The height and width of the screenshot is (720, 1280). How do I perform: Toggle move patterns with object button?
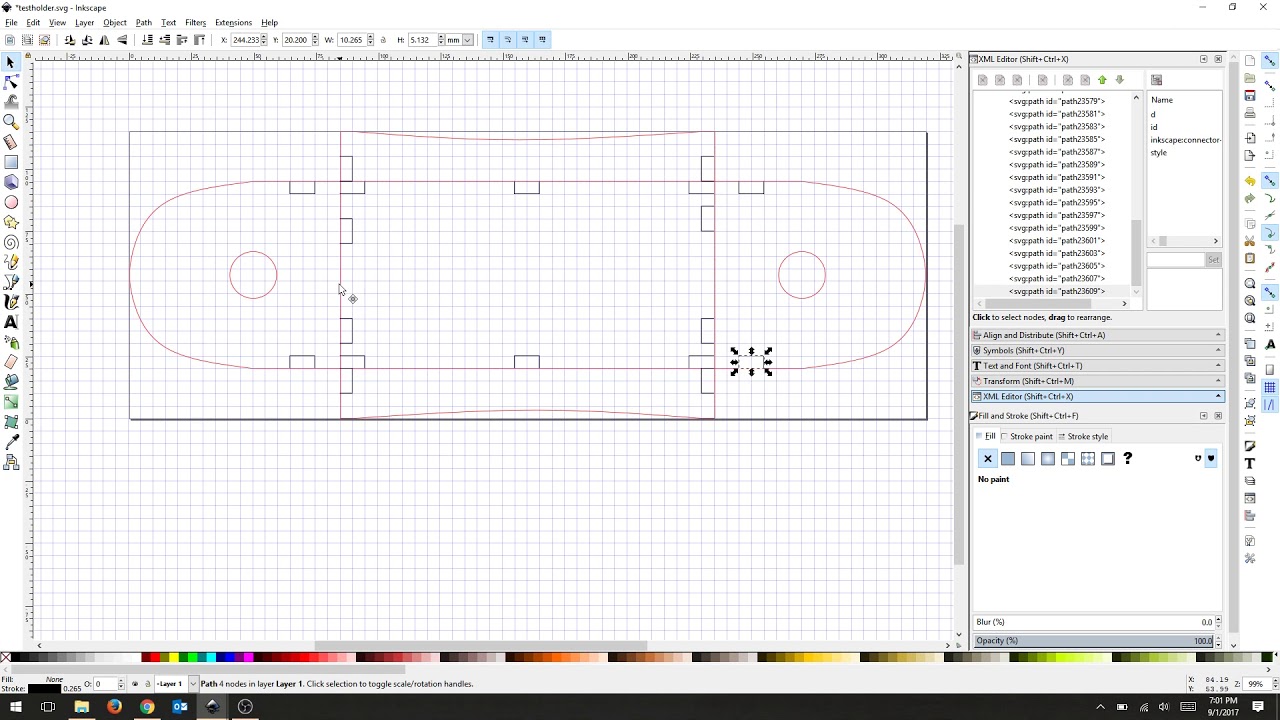(543, 40)
